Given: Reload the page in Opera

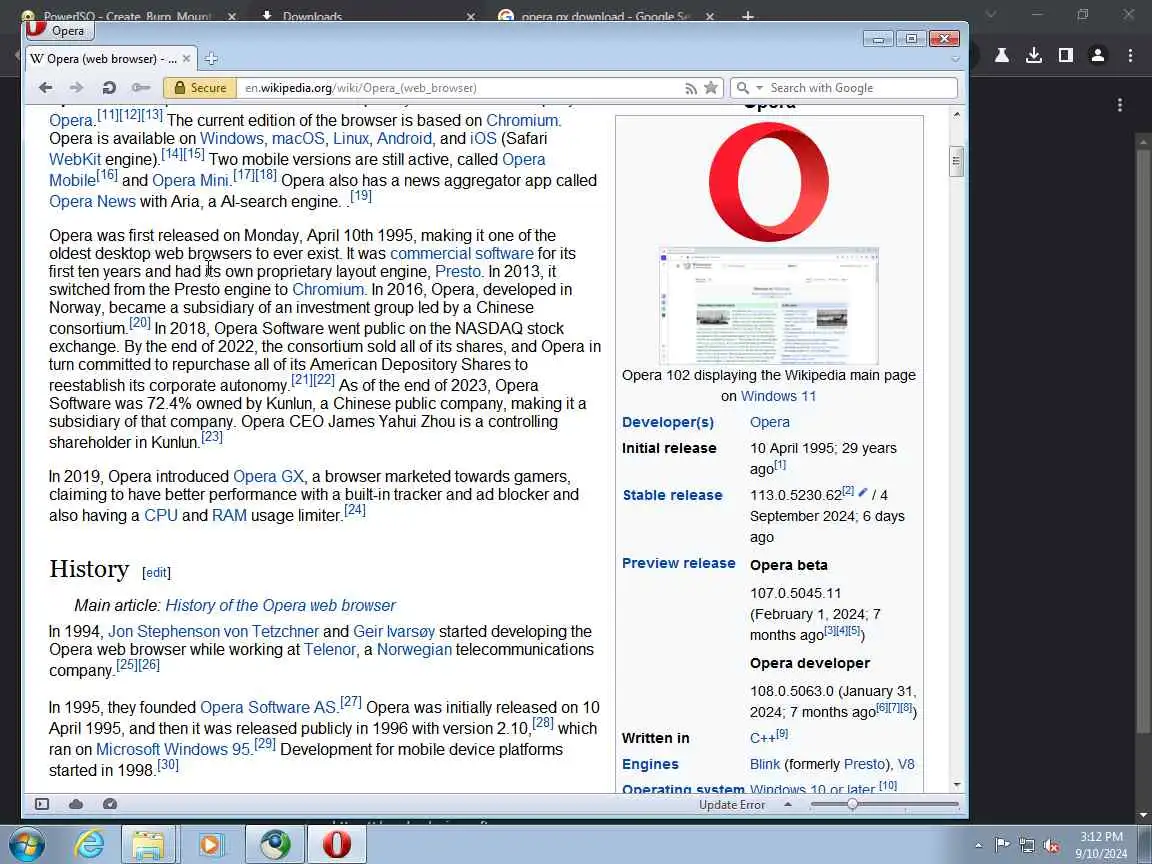Looking at the screenshot, I should pyautogui.click(x=109, y=87).
